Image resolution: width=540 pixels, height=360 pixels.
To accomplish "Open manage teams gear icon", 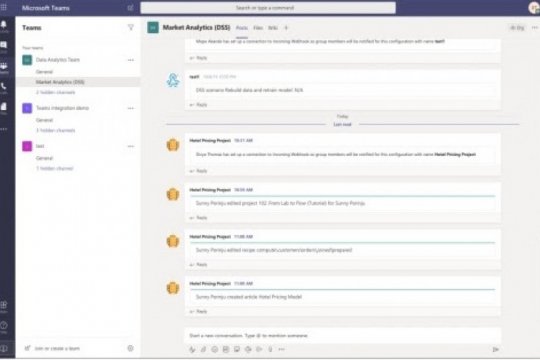I will click(131, 348).
